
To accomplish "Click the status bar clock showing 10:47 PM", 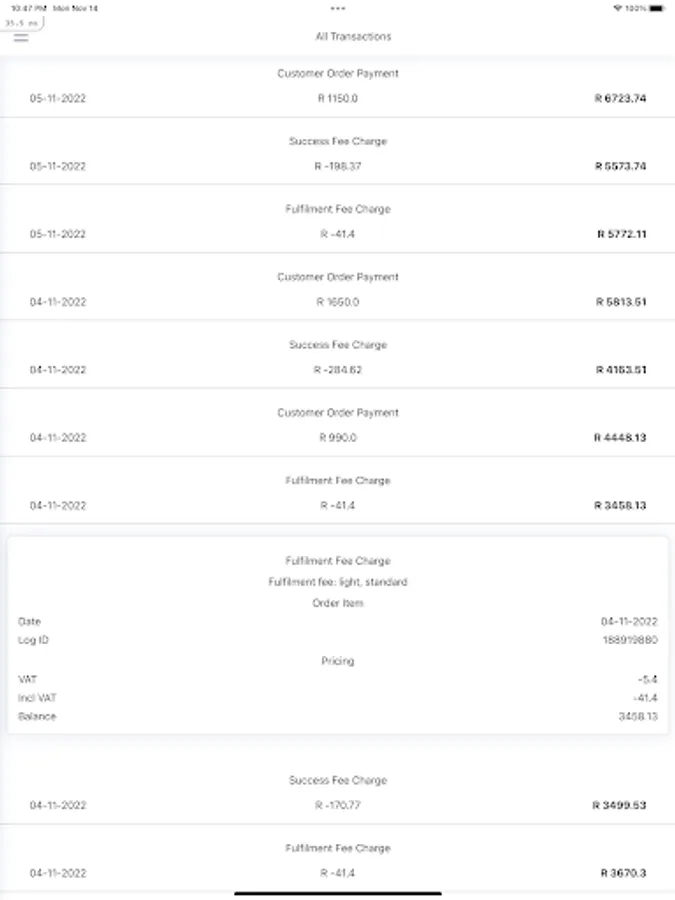I will pos(26,8).
